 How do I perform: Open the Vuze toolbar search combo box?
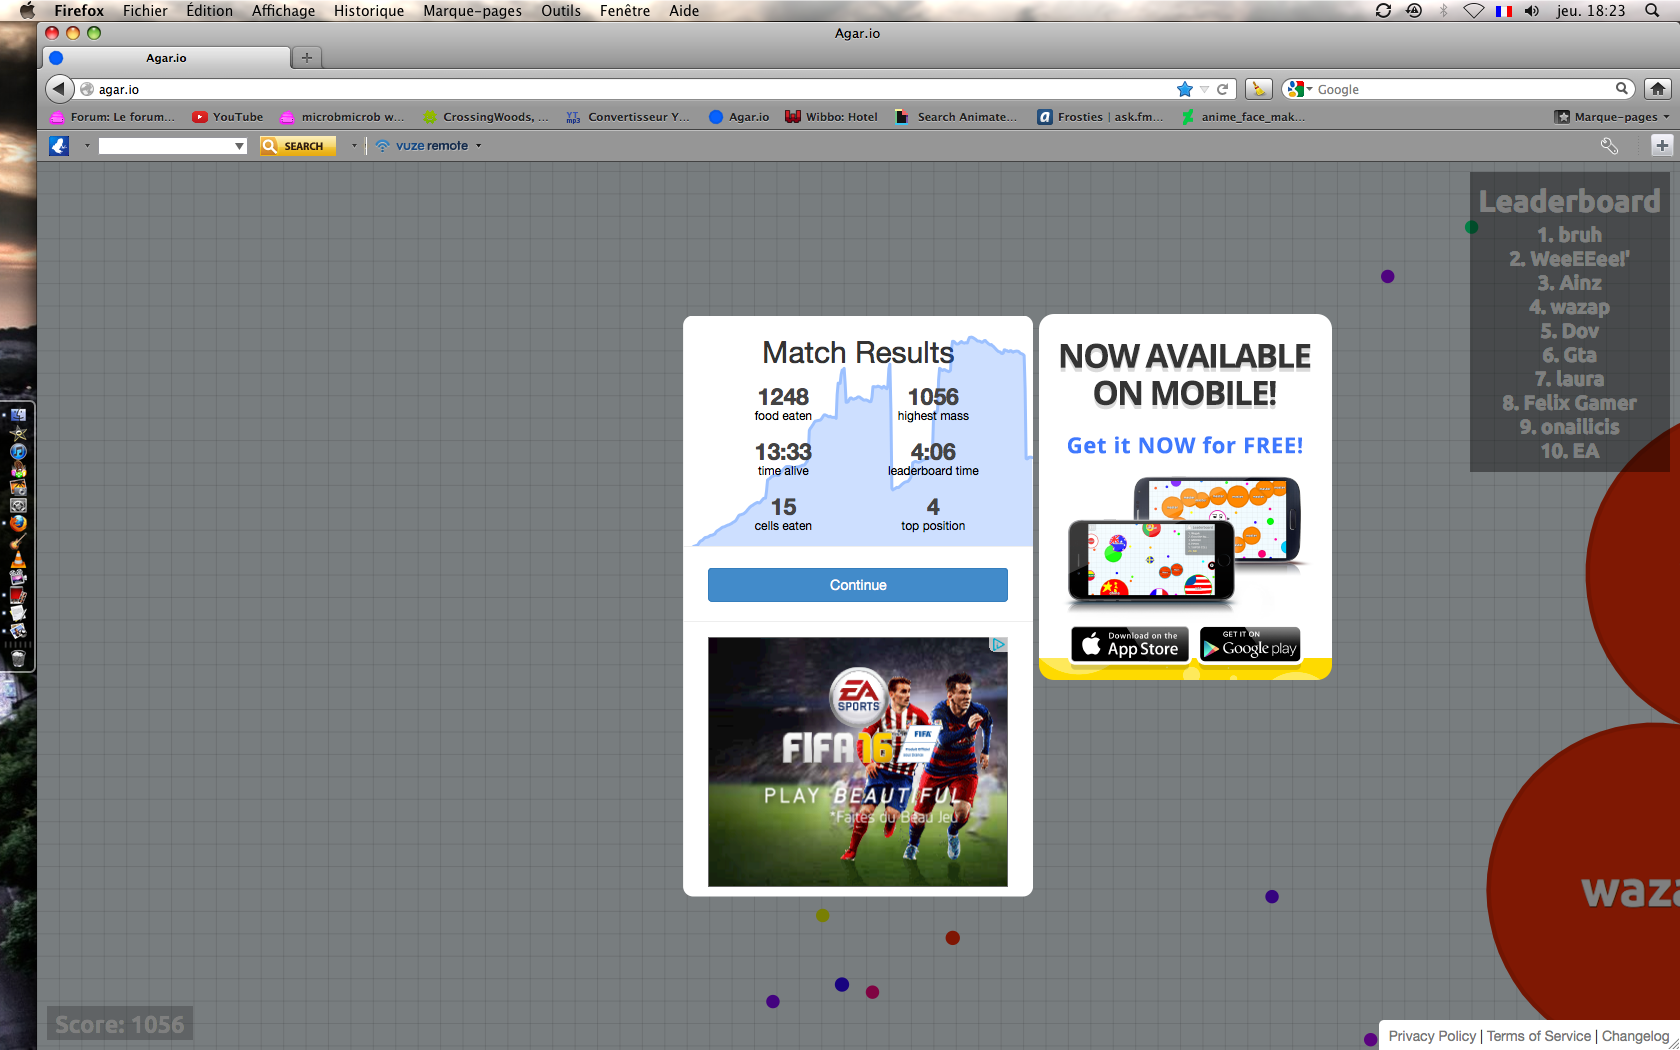(x=173, y=146)
